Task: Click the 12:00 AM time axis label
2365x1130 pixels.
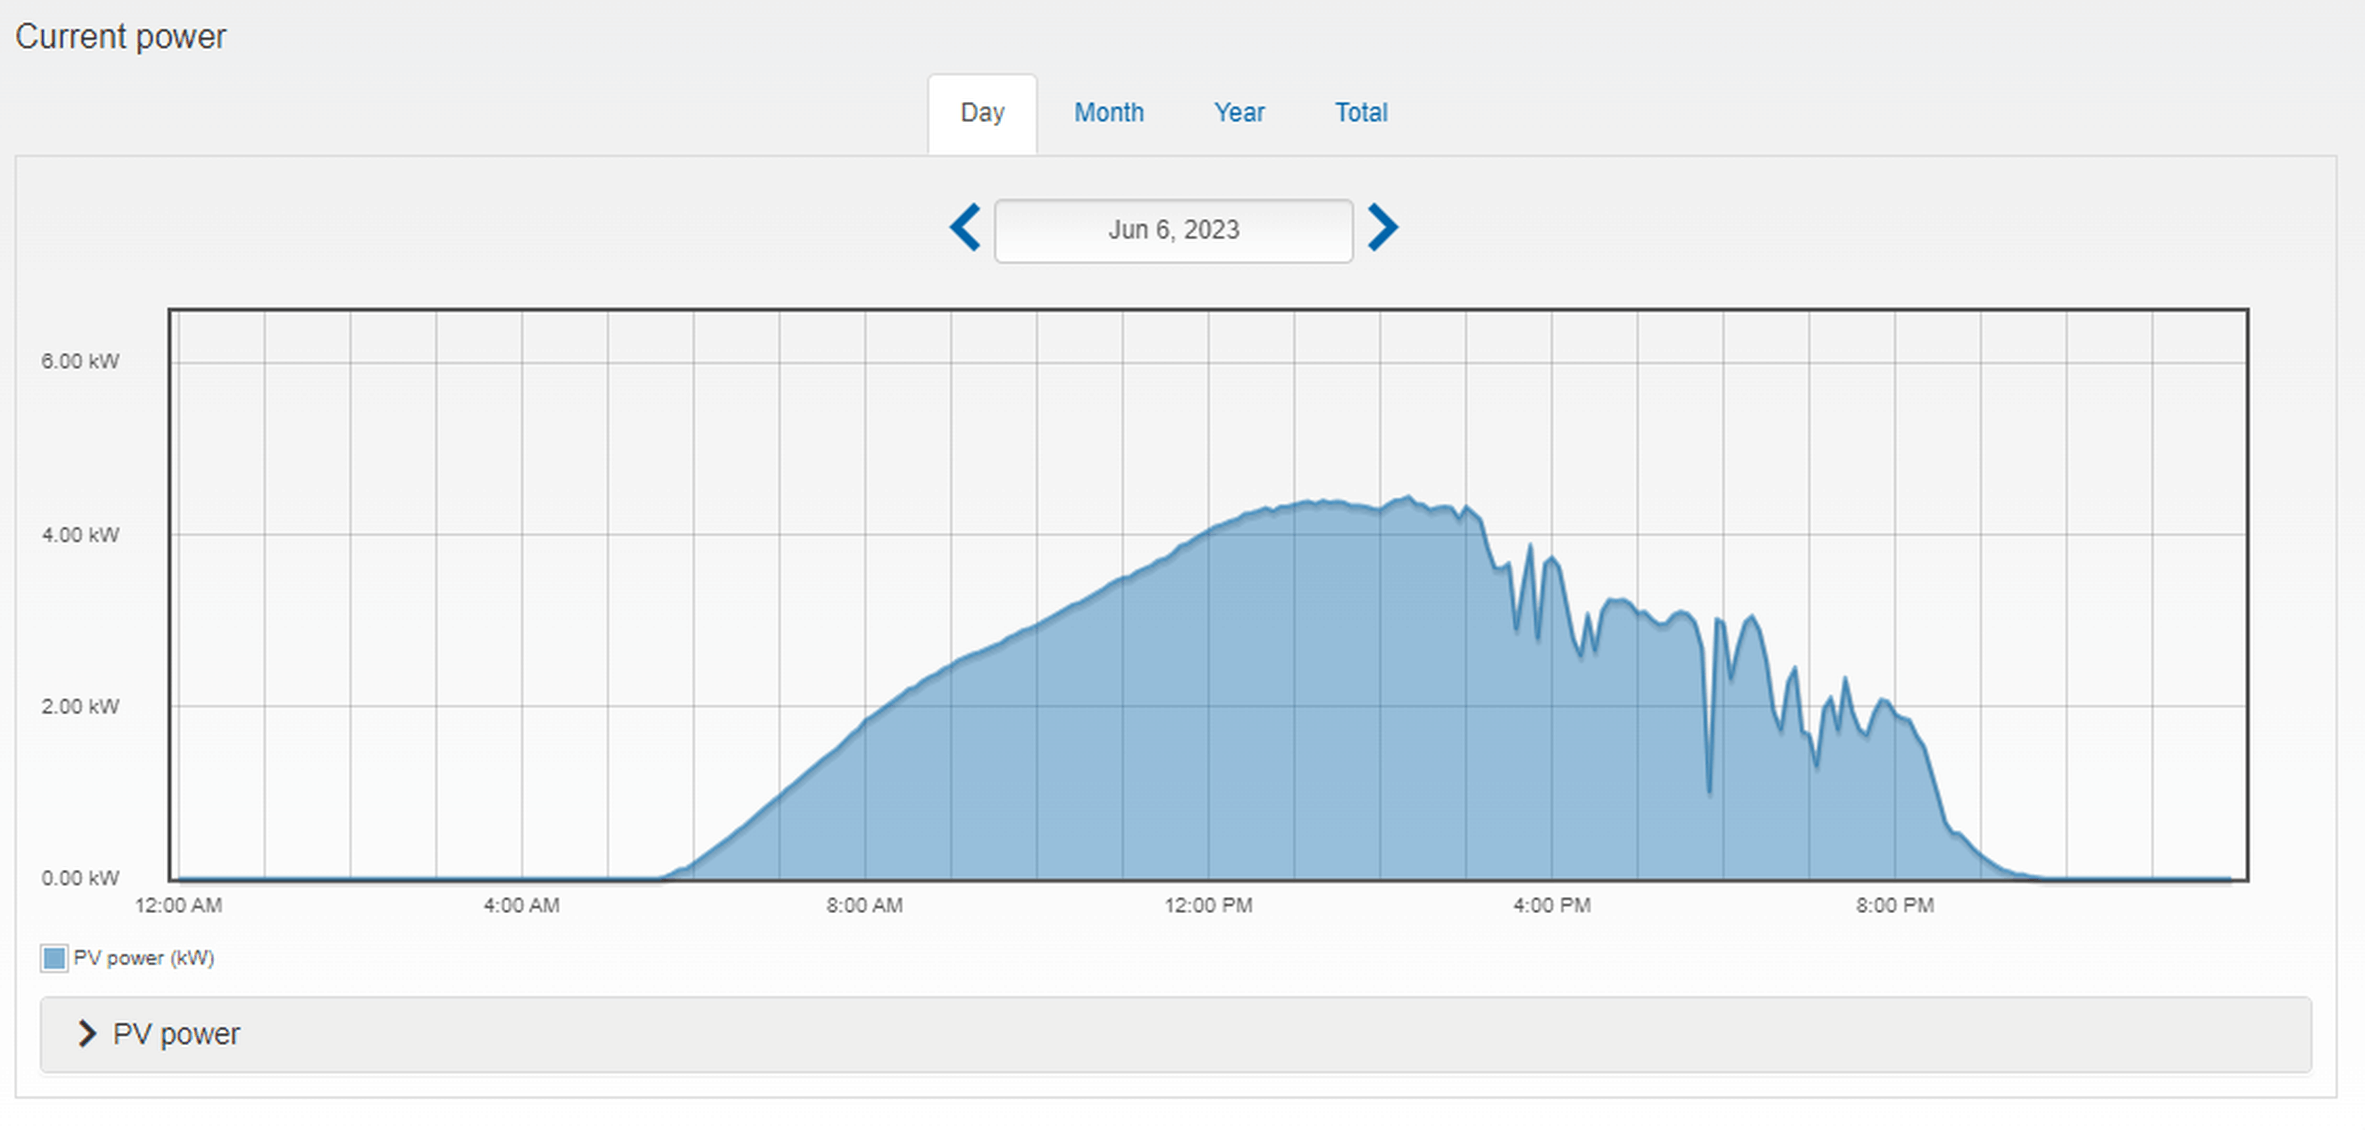Action: coord(178,905)
